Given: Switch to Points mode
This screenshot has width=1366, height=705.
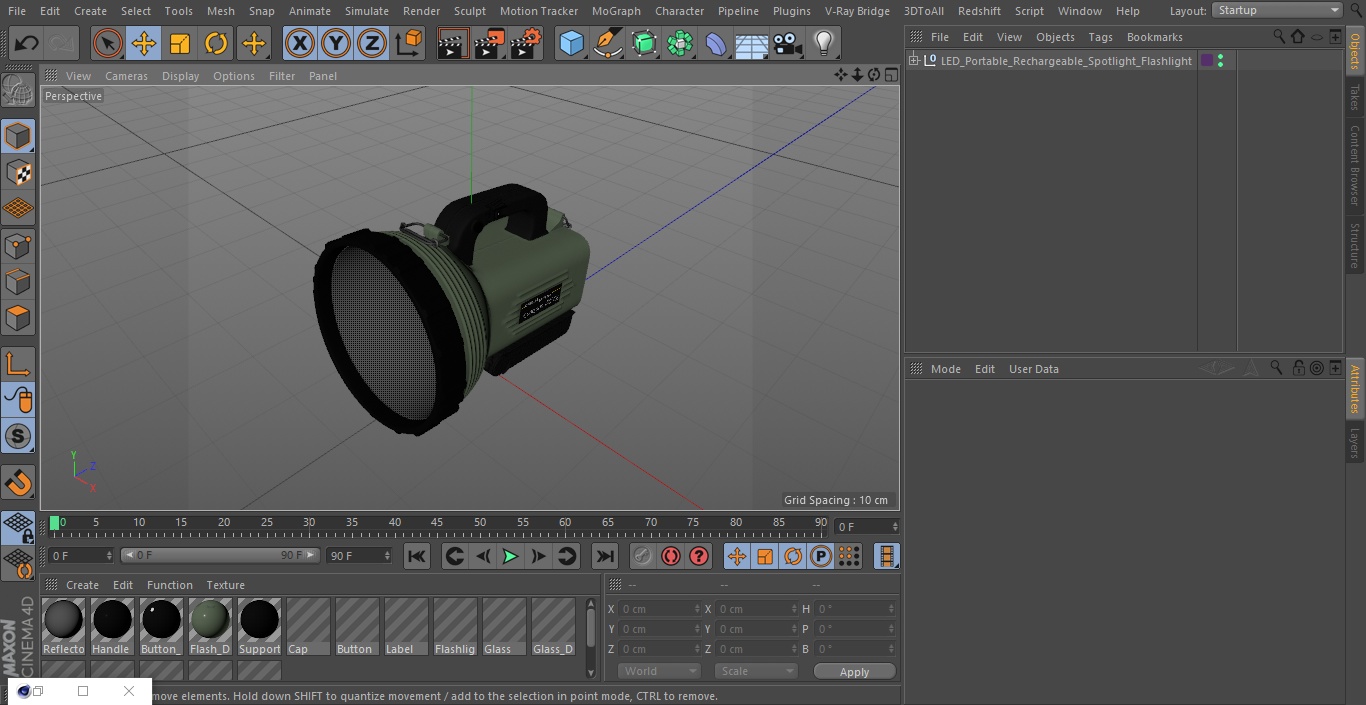Looking at the screenshot, I should (x=18, y=245).
